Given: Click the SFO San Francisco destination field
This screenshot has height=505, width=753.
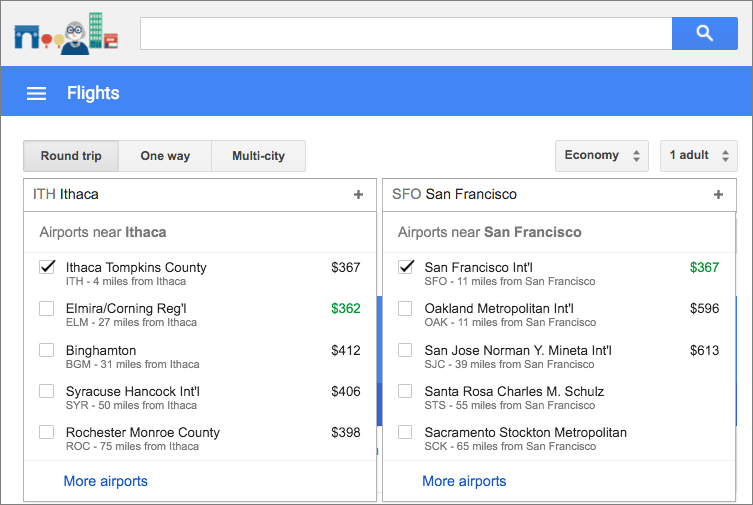Looking at the screenshot, I should click(559, 194).
